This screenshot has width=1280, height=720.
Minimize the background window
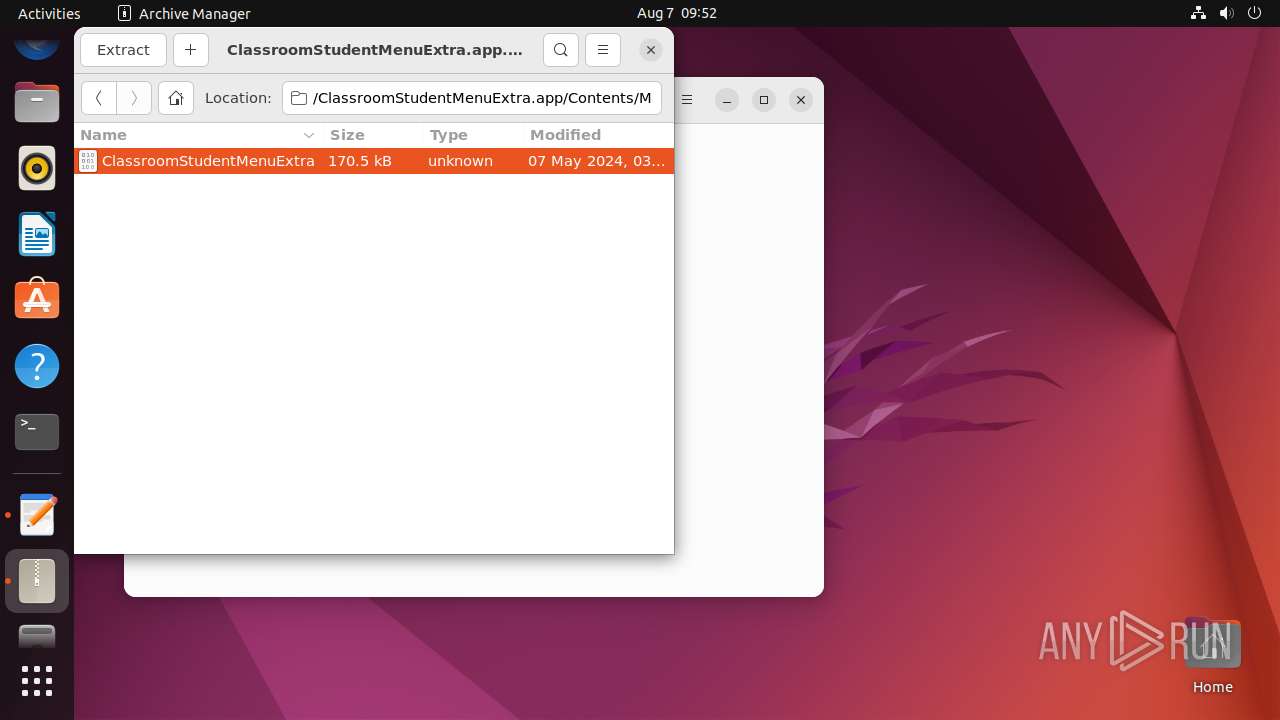(x=727, y=100)
